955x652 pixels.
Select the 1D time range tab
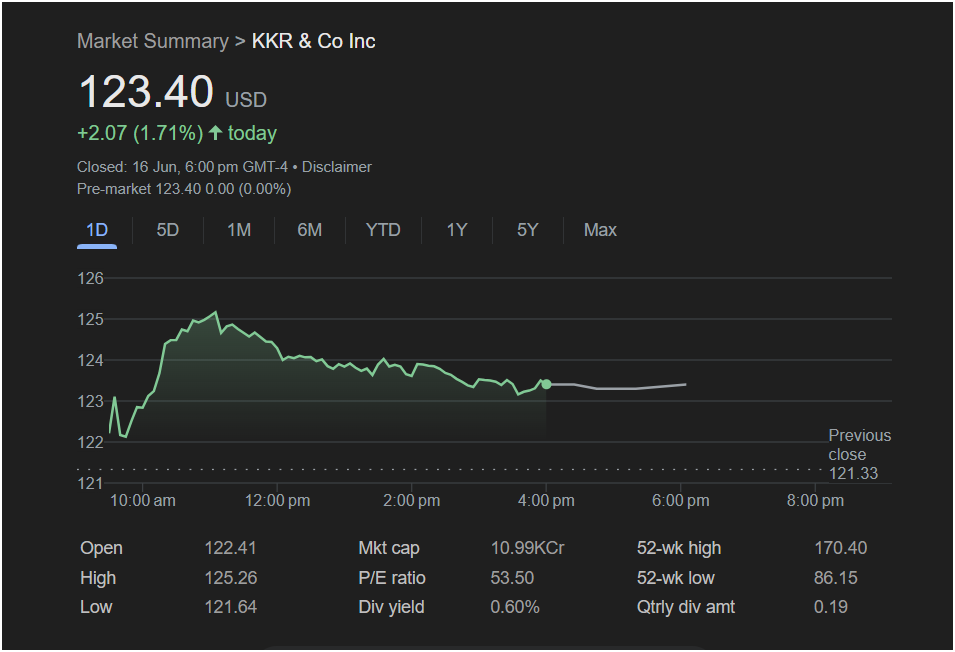point(97,230)
